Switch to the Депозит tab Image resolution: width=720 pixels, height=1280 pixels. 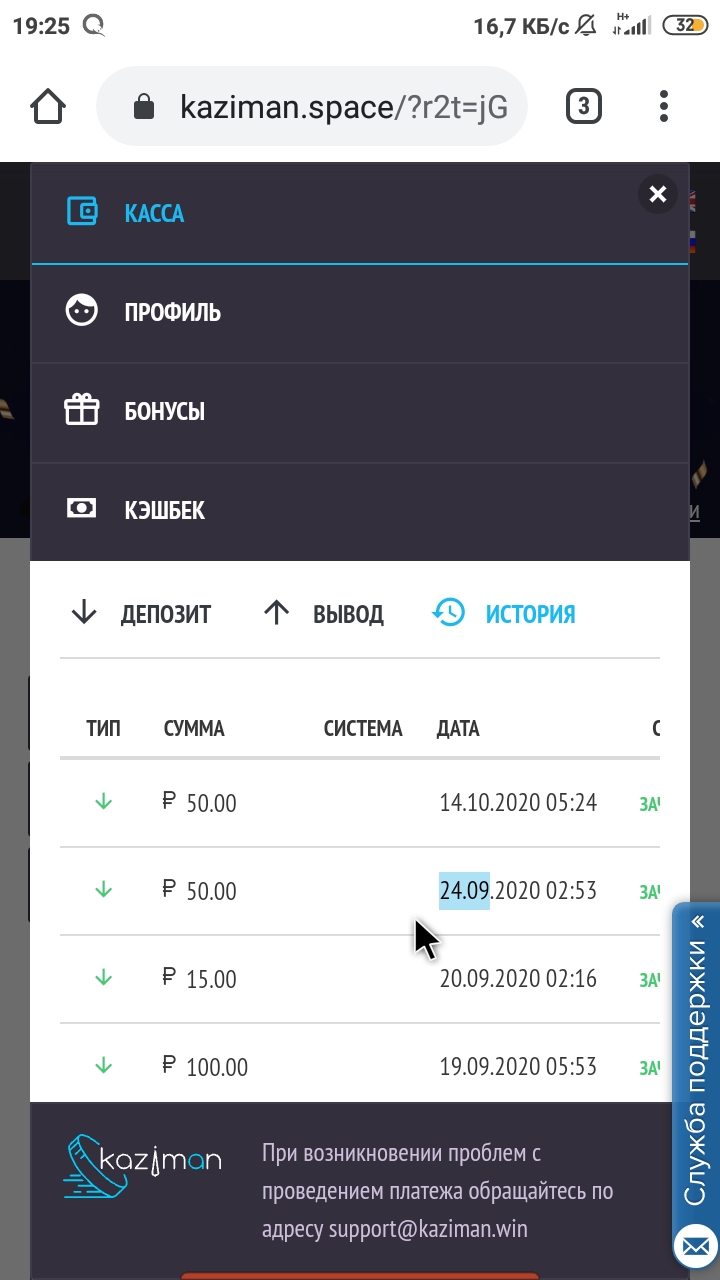[142, 614]
